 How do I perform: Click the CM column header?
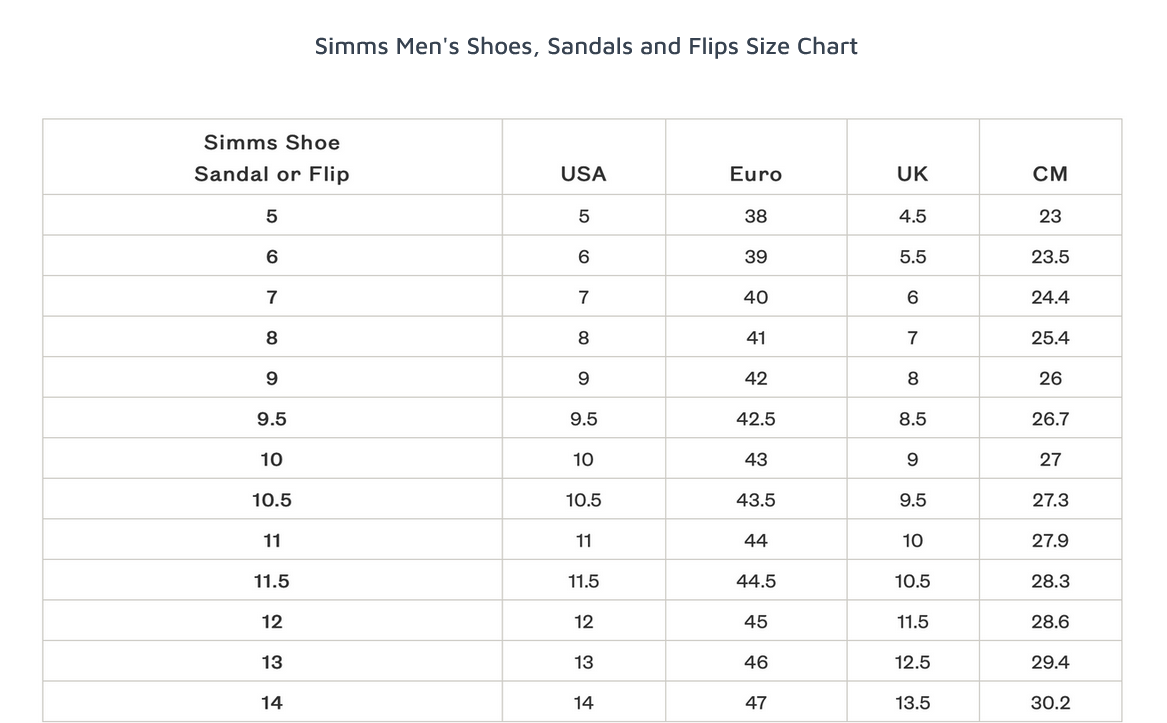coord(1050,174)
